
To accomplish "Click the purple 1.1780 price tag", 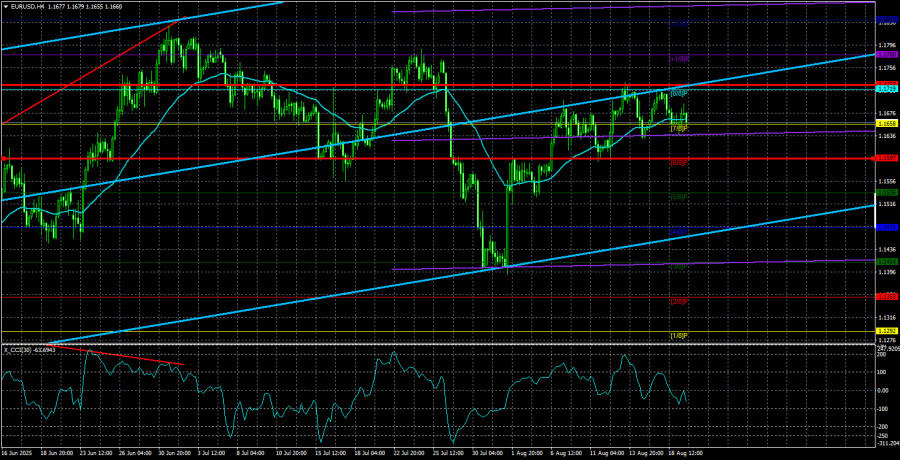I will coord(887,54).
